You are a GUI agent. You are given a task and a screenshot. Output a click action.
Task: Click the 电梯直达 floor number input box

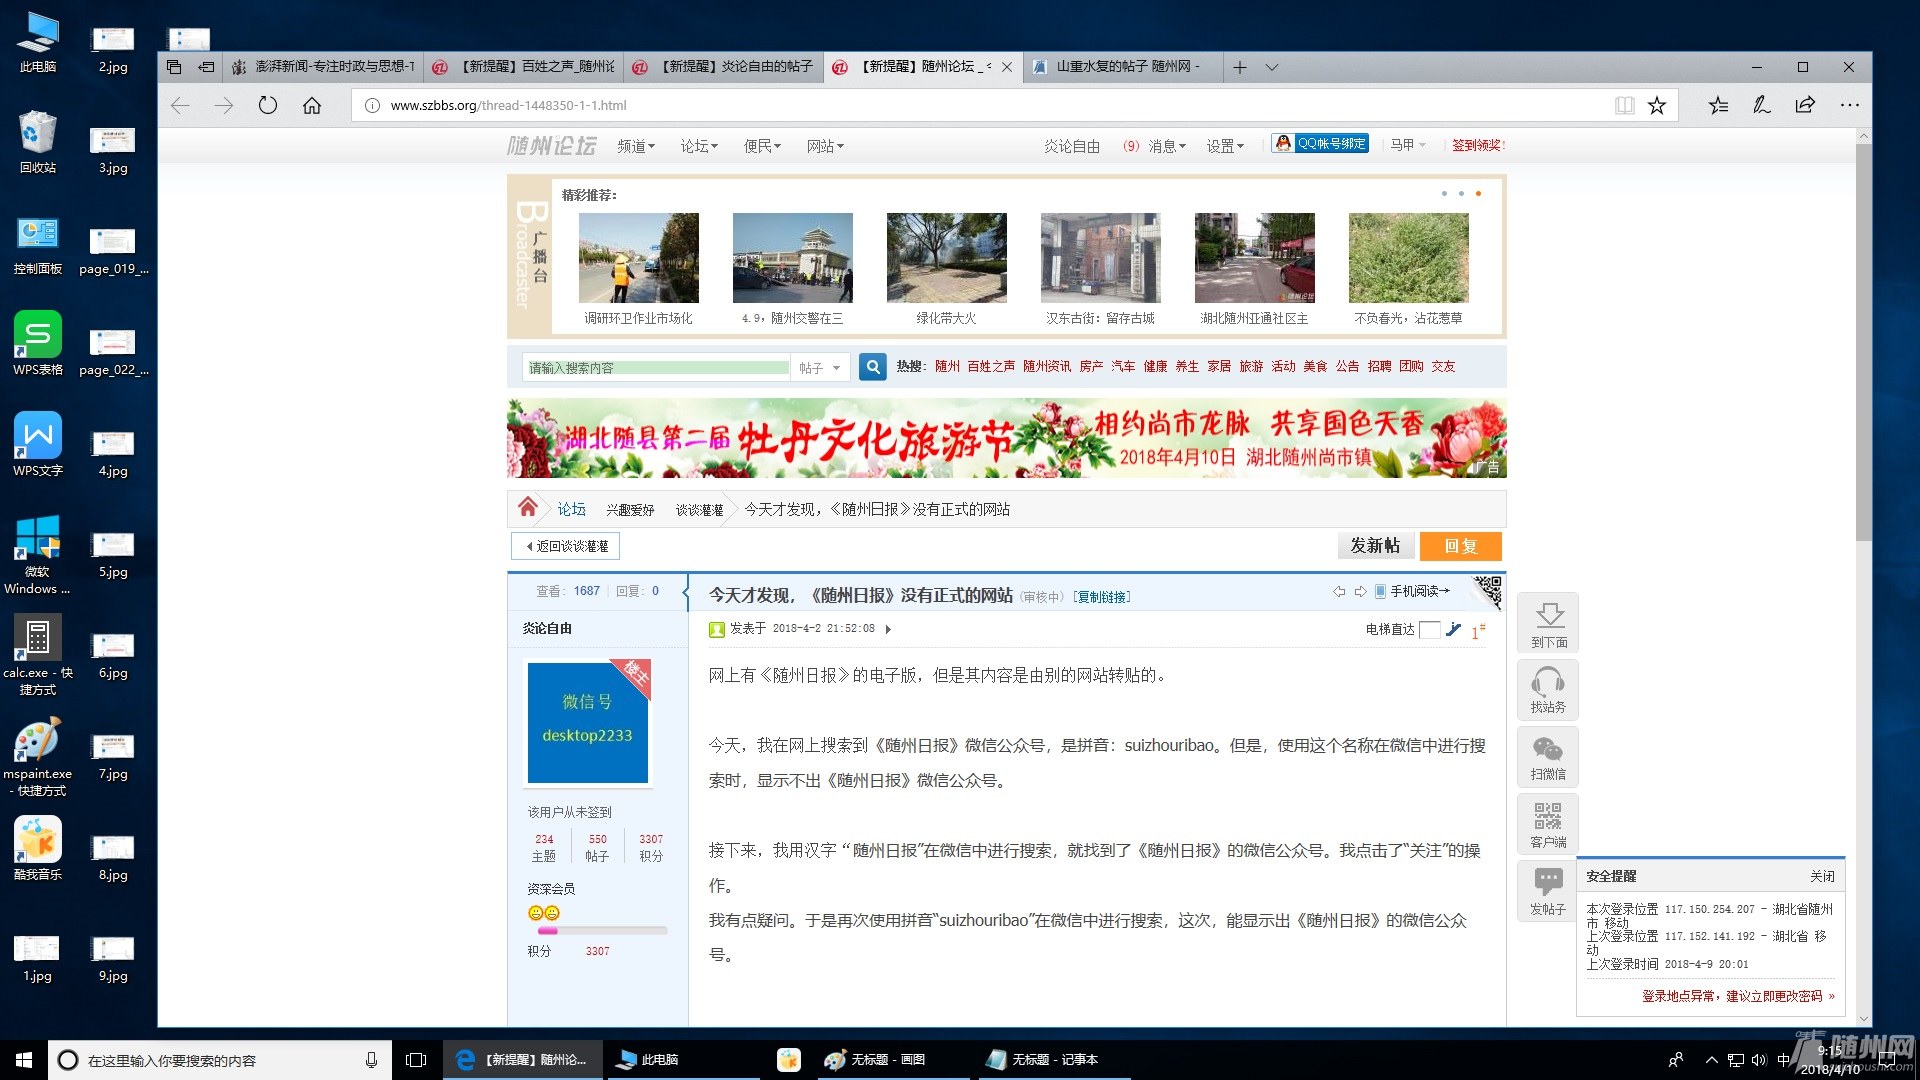coord(1429,629)
